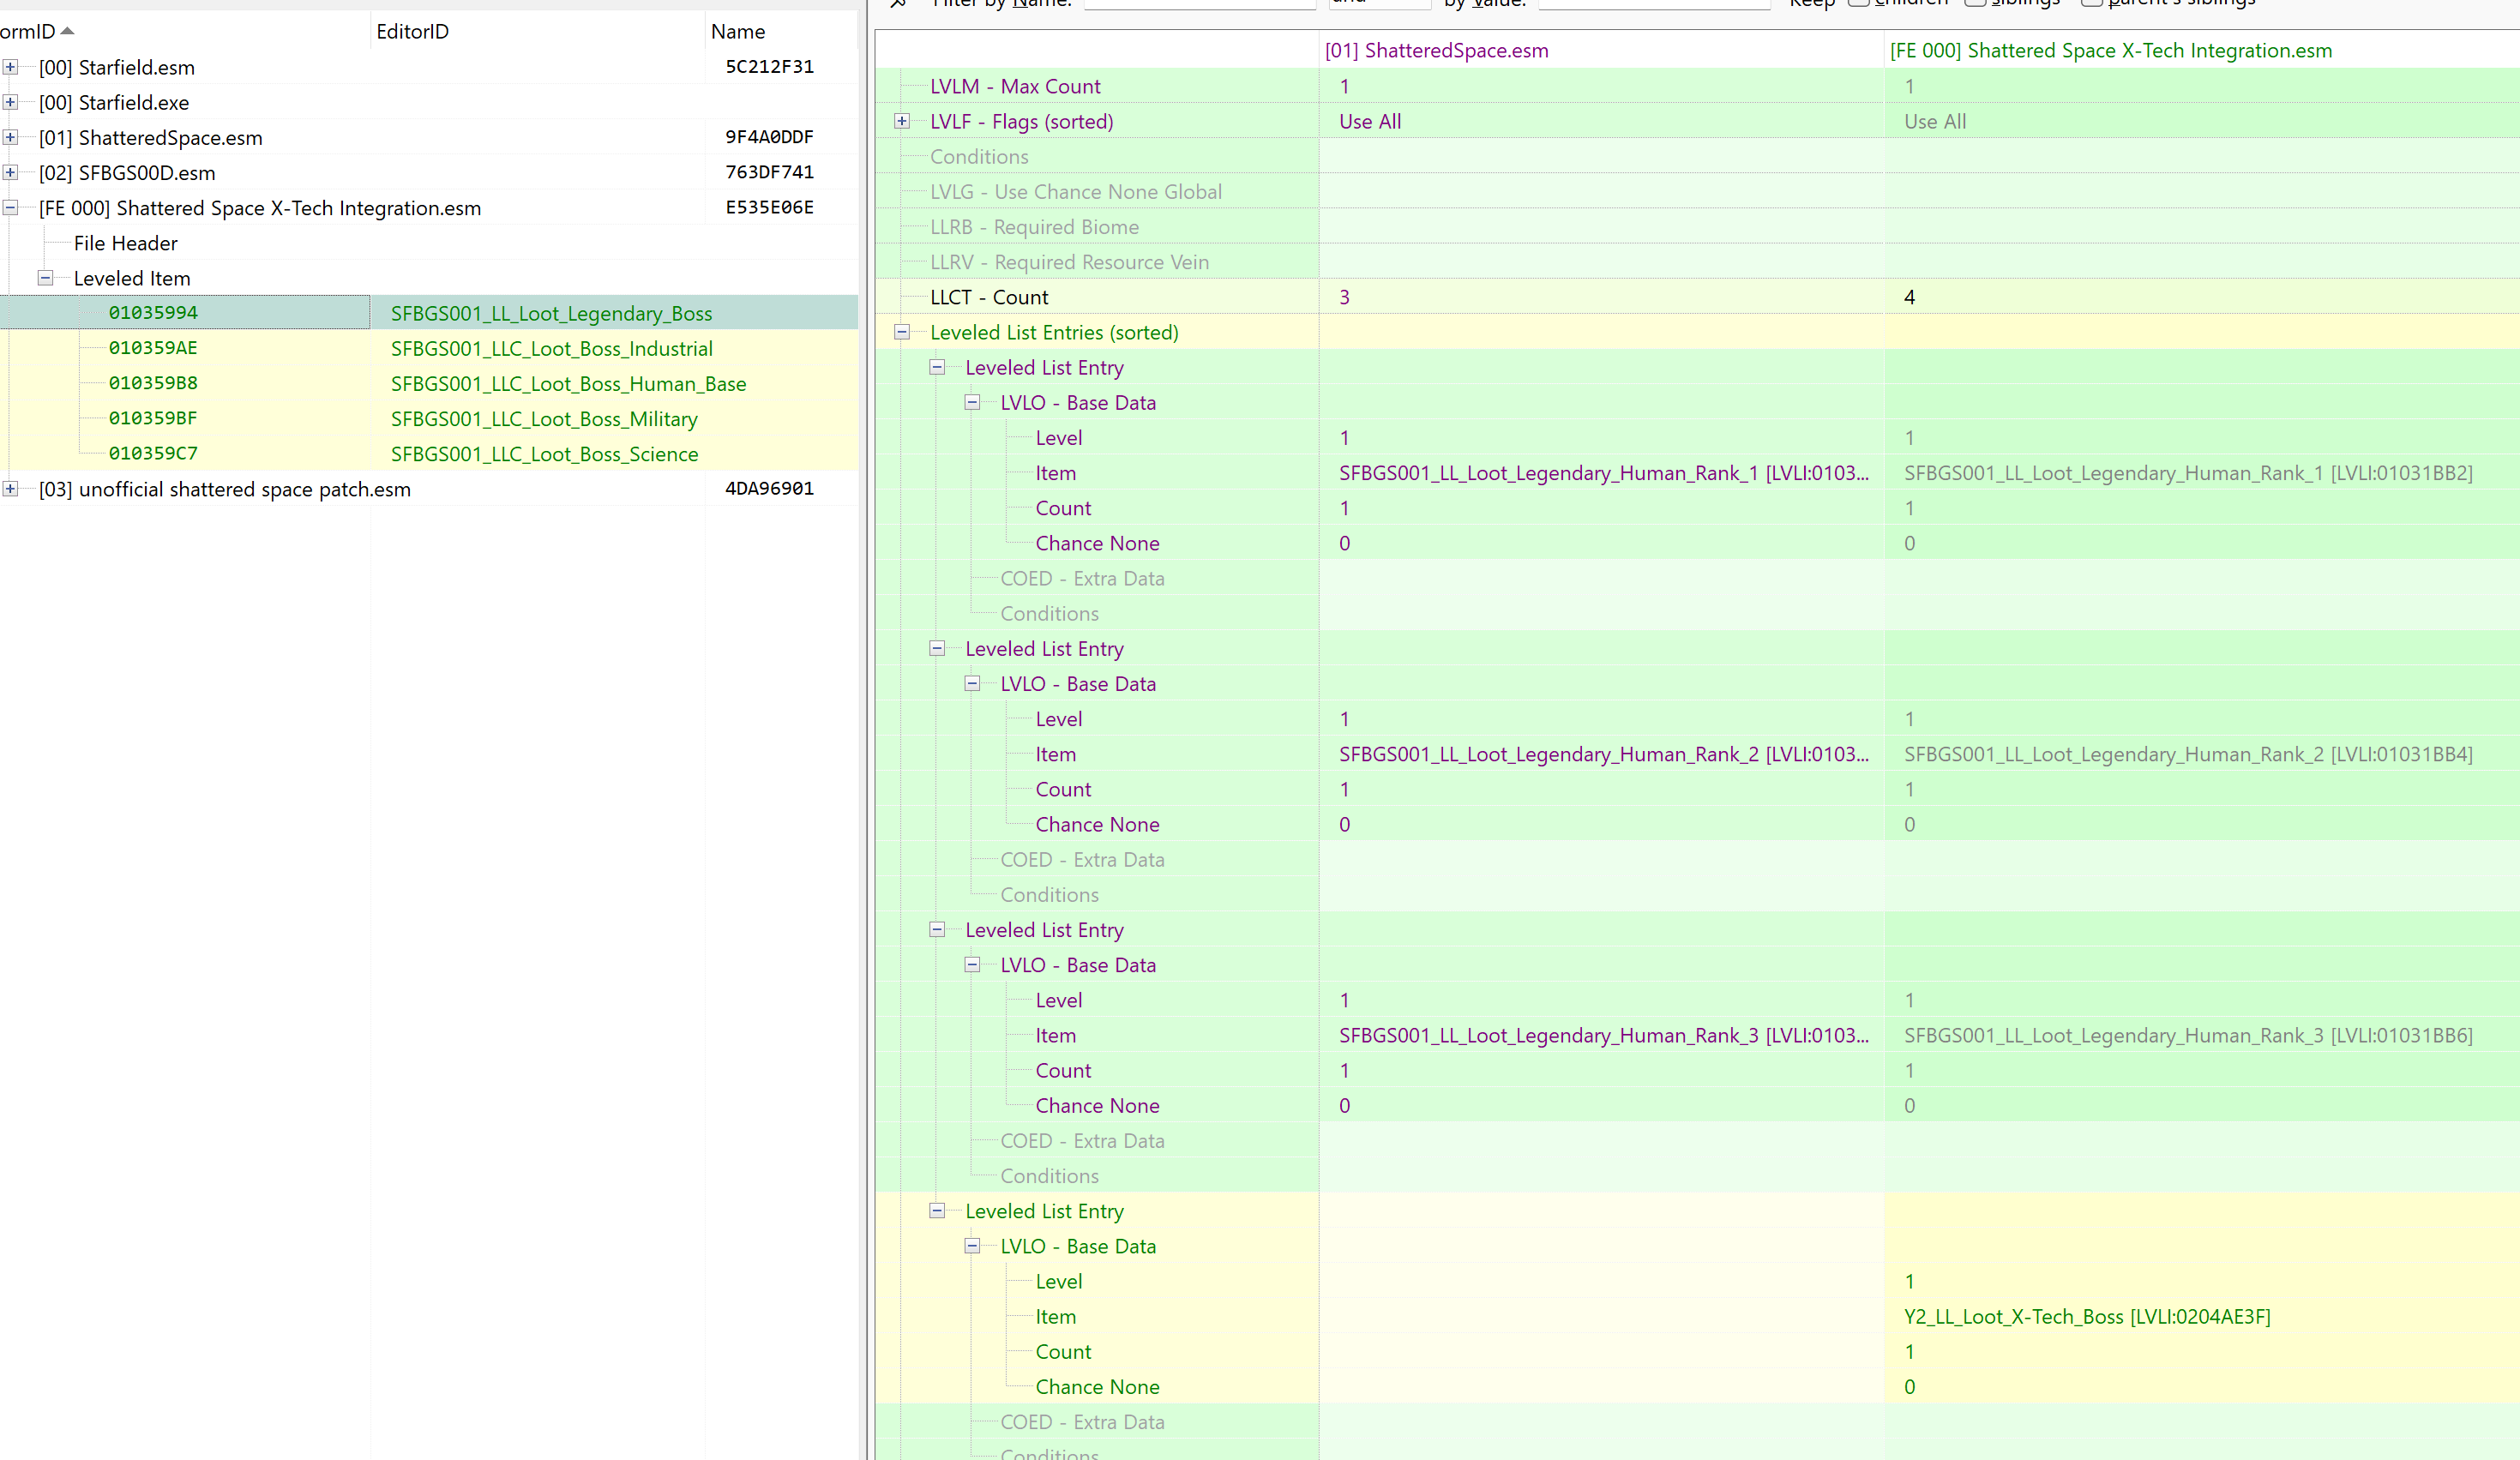The image size is (2520, 1460).
Task: Collapse LVLO - Base Data of Human_Rank_2 entry
Action: [x=972, y=684]
